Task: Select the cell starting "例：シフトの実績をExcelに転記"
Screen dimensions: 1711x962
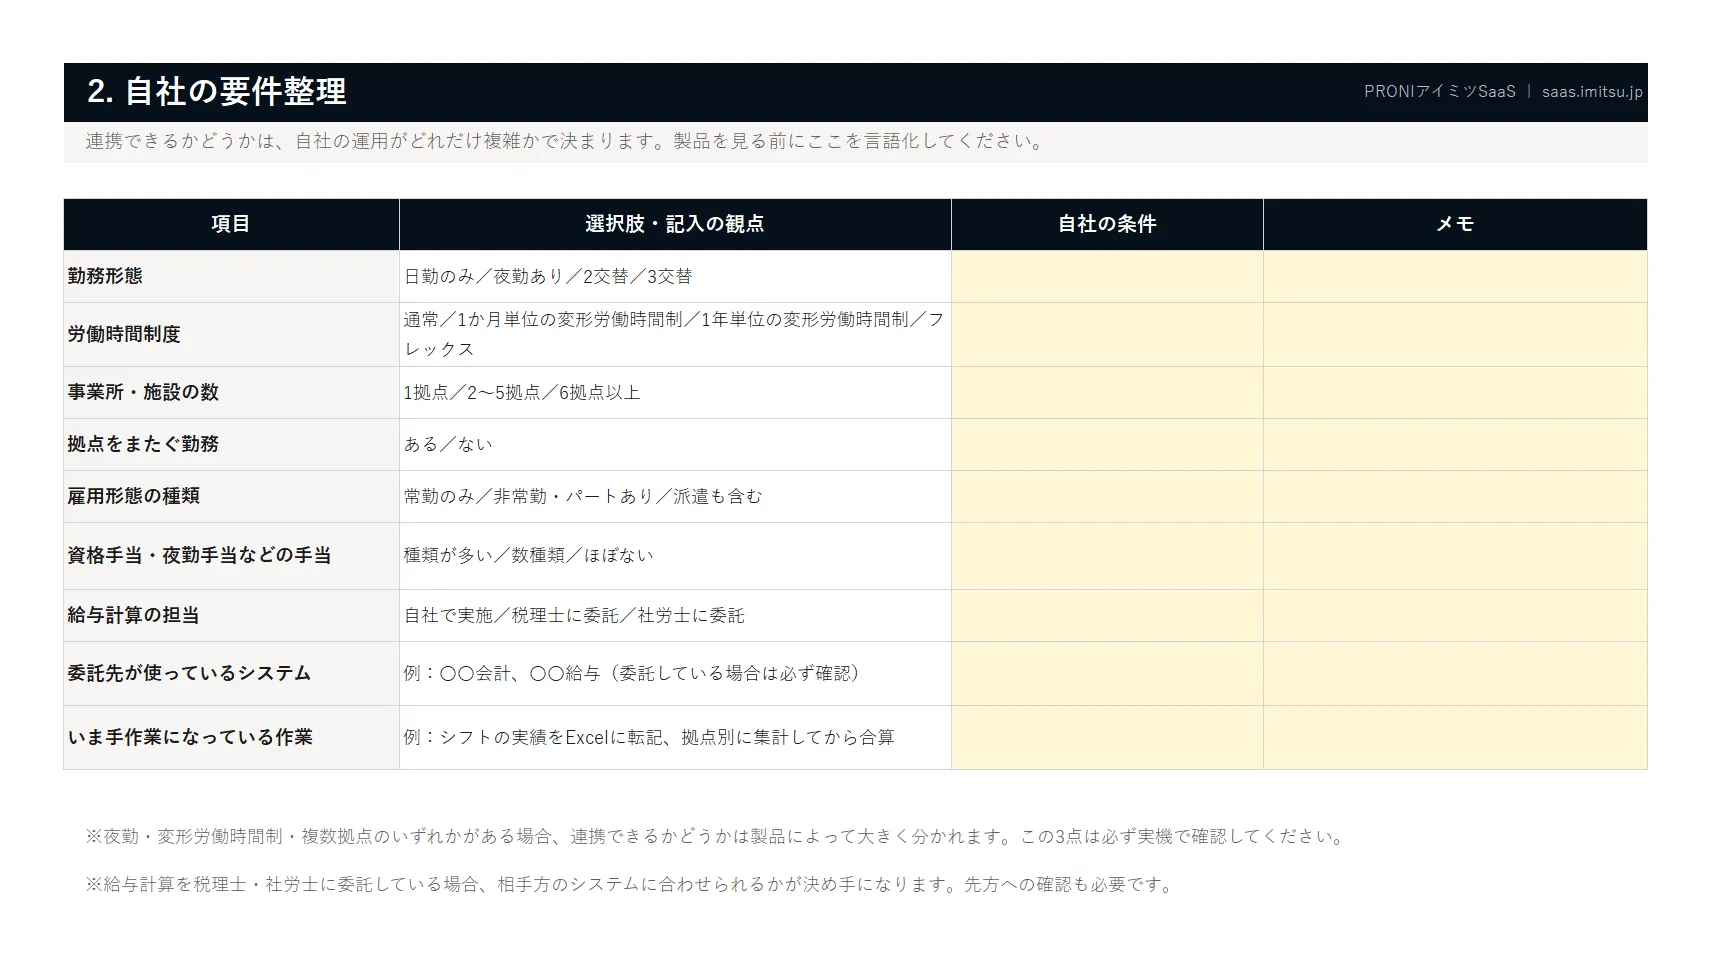Action: tap(675, 737)
